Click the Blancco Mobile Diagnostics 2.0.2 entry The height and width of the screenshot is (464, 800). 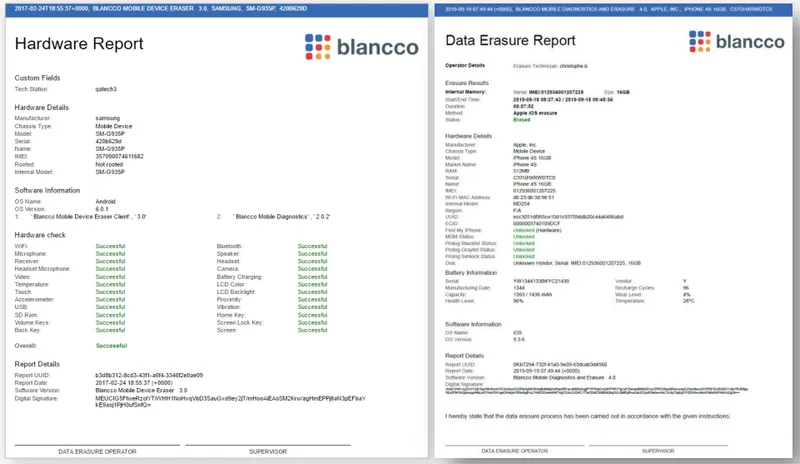(282, 217)
